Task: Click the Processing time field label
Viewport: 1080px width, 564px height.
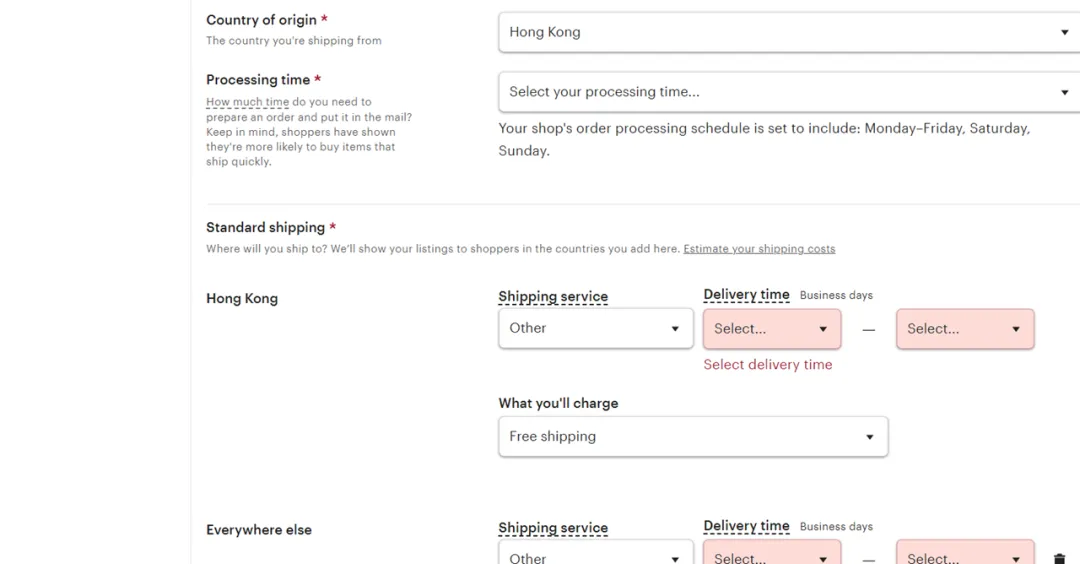Action: (258, 80)
